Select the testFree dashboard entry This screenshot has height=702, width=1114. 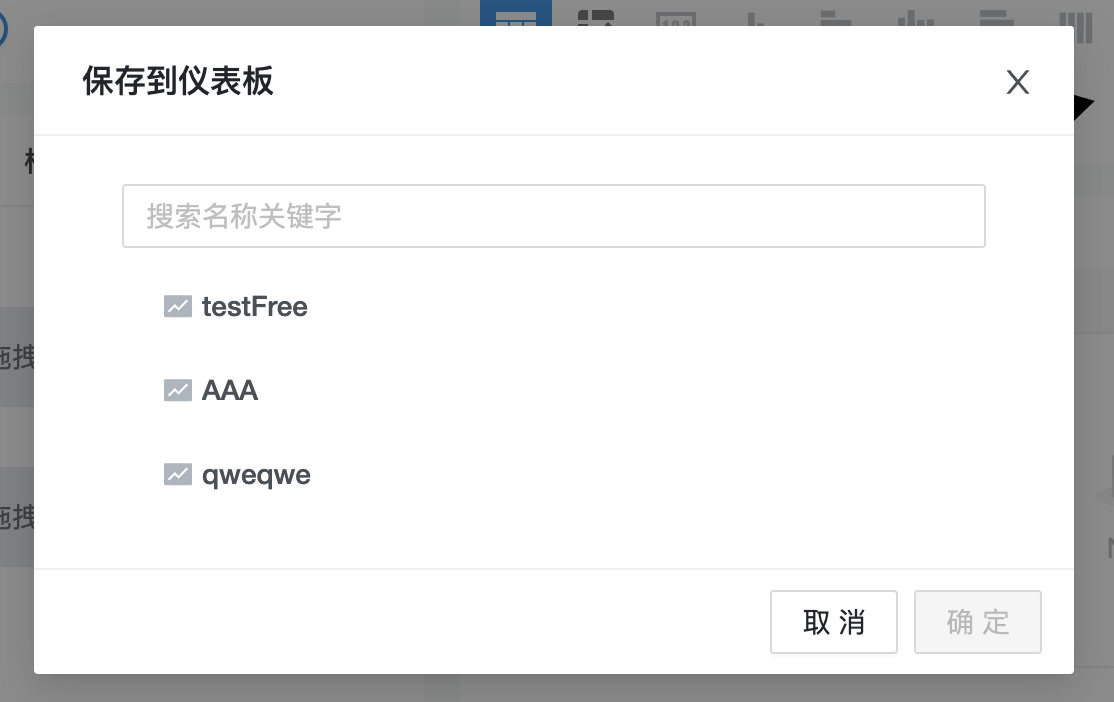(x=255, y=307)
